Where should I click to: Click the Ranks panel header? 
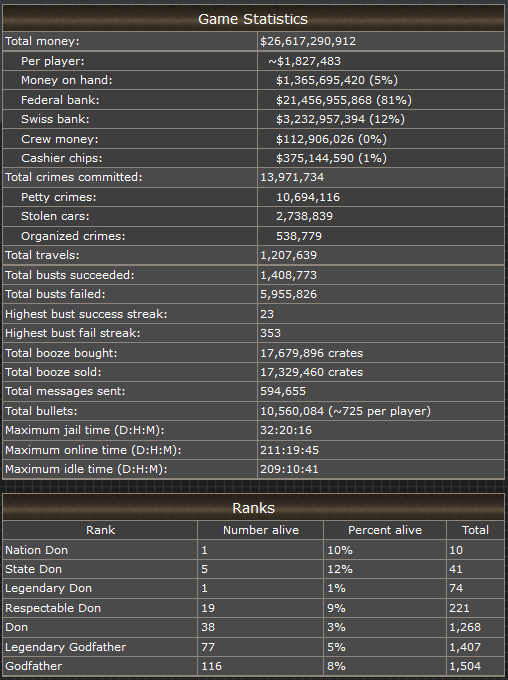pos(253,507)
